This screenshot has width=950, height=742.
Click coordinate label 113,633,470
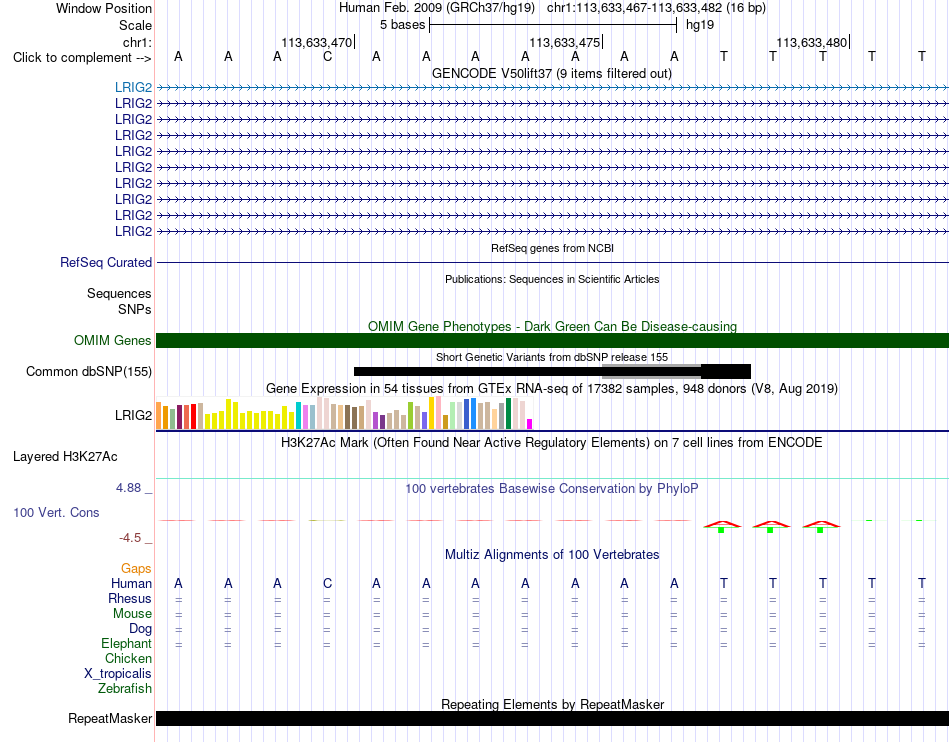tap(316, 42)
